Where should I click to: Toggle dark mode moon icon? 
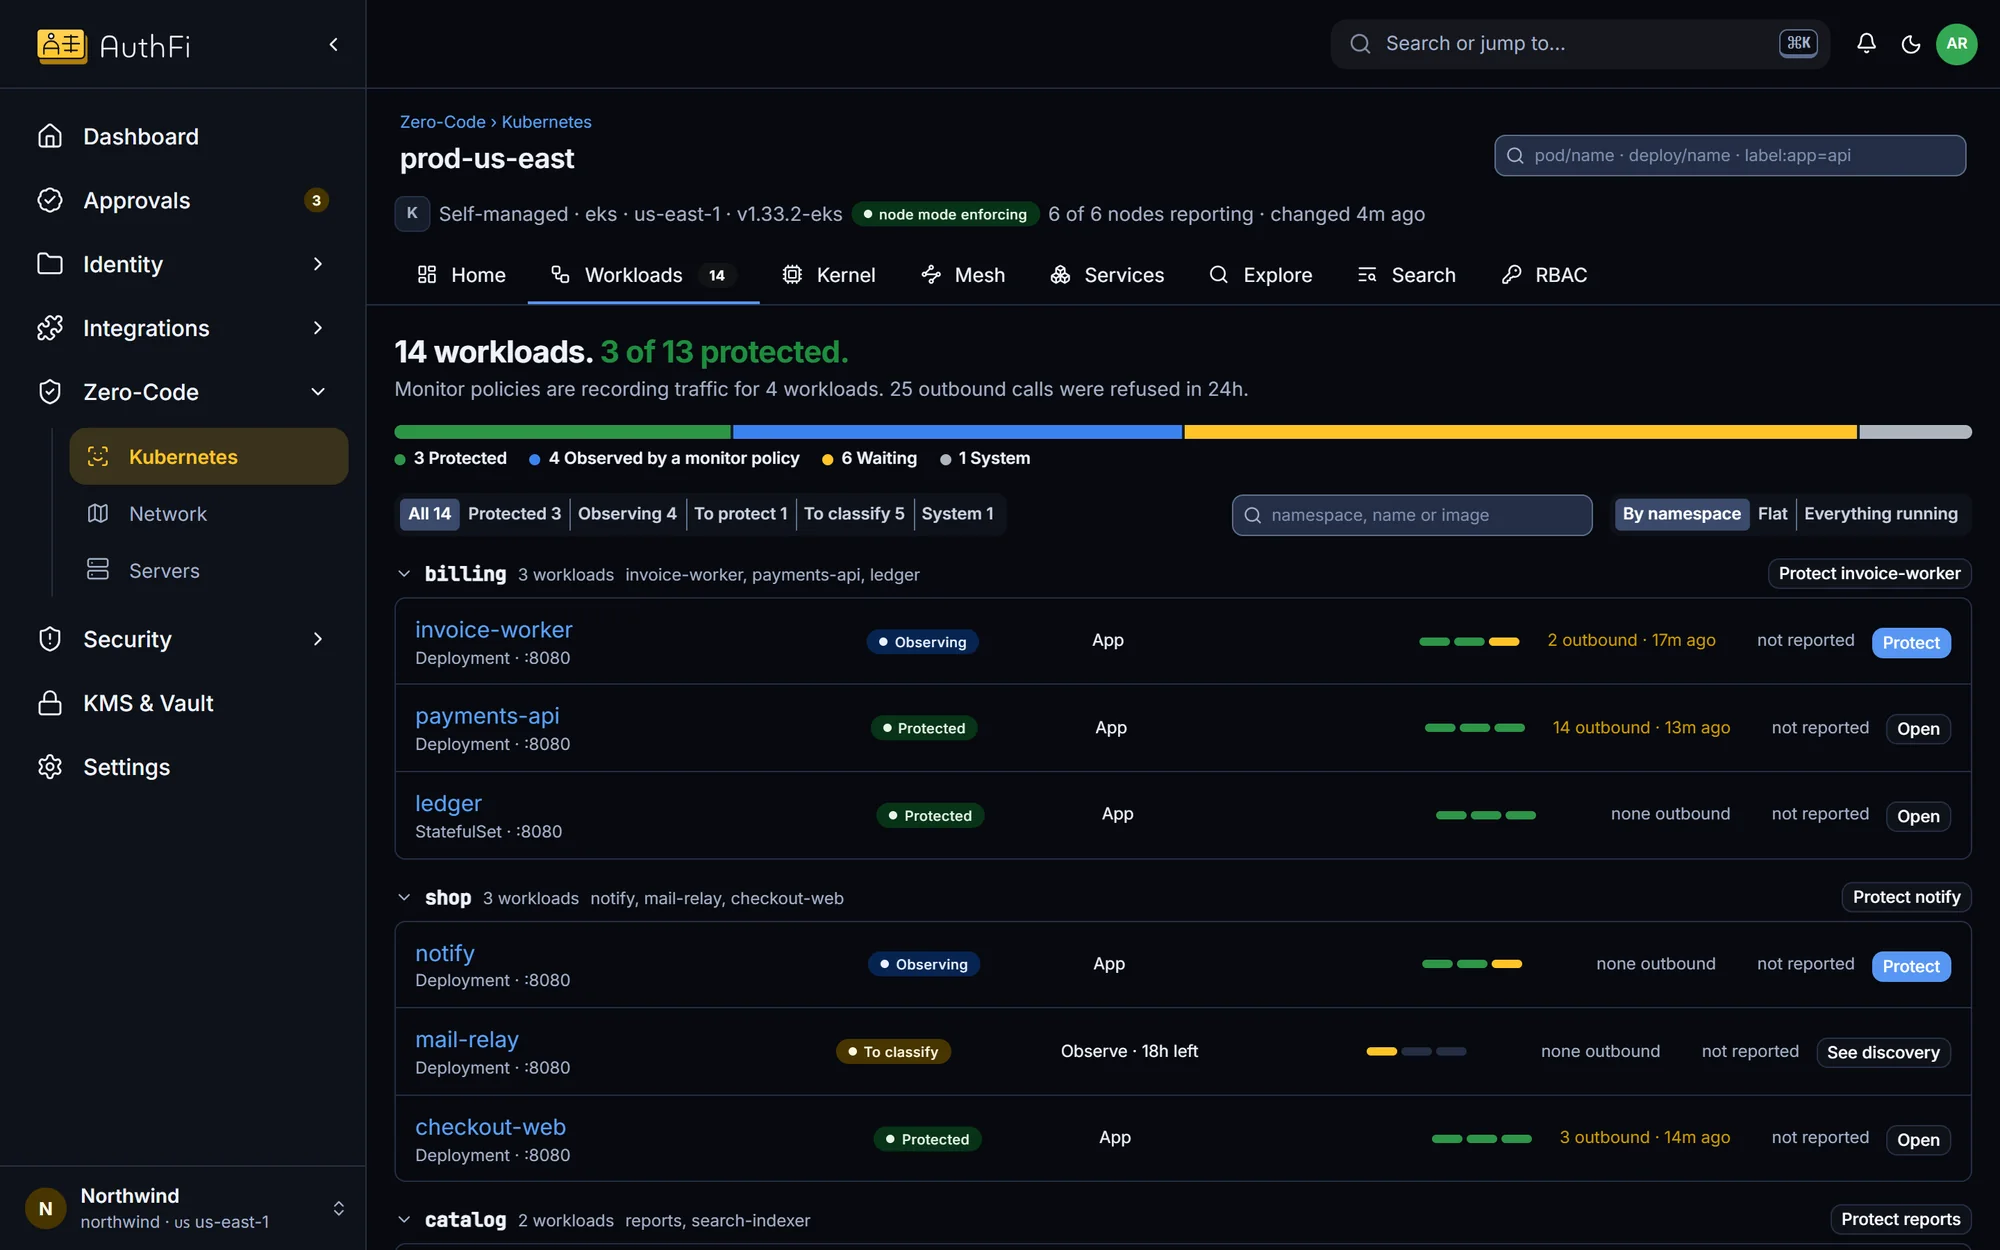coord(1911,43)
